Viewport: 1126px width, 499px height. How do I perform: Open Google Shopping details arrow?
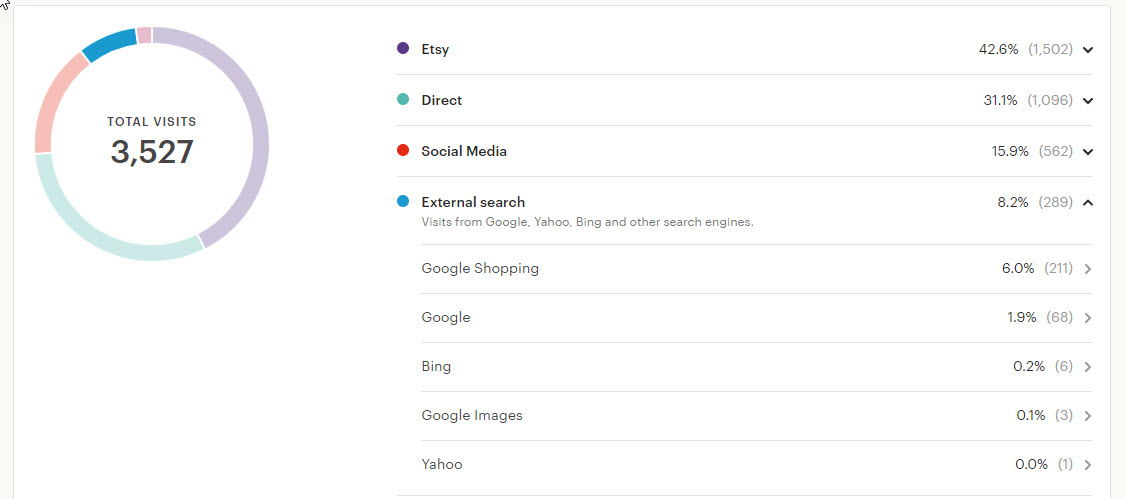click(1088, 269)
